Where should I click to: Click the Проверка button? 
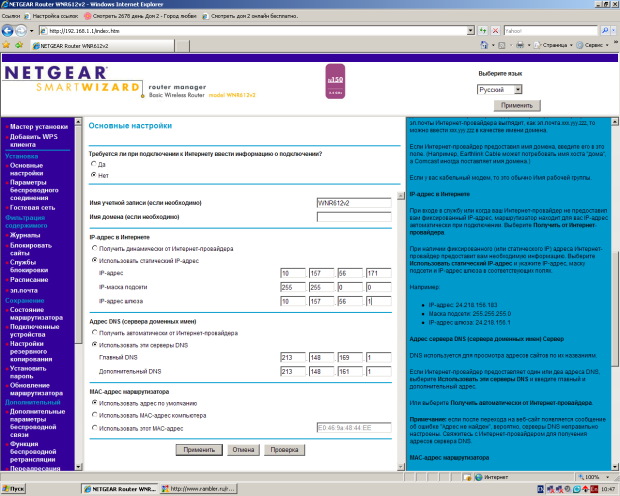click(284, 450)
